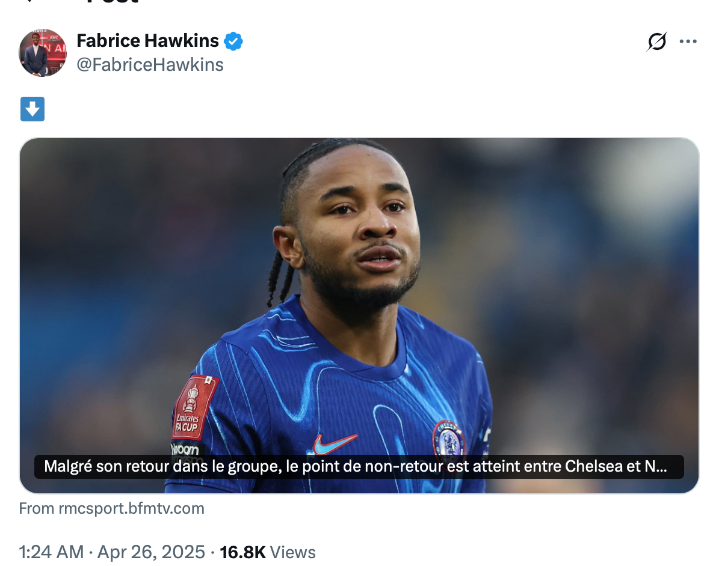The image size is (716, 566).
Task: Click the FA Cup sleeve badge
Action: point(193,407)
